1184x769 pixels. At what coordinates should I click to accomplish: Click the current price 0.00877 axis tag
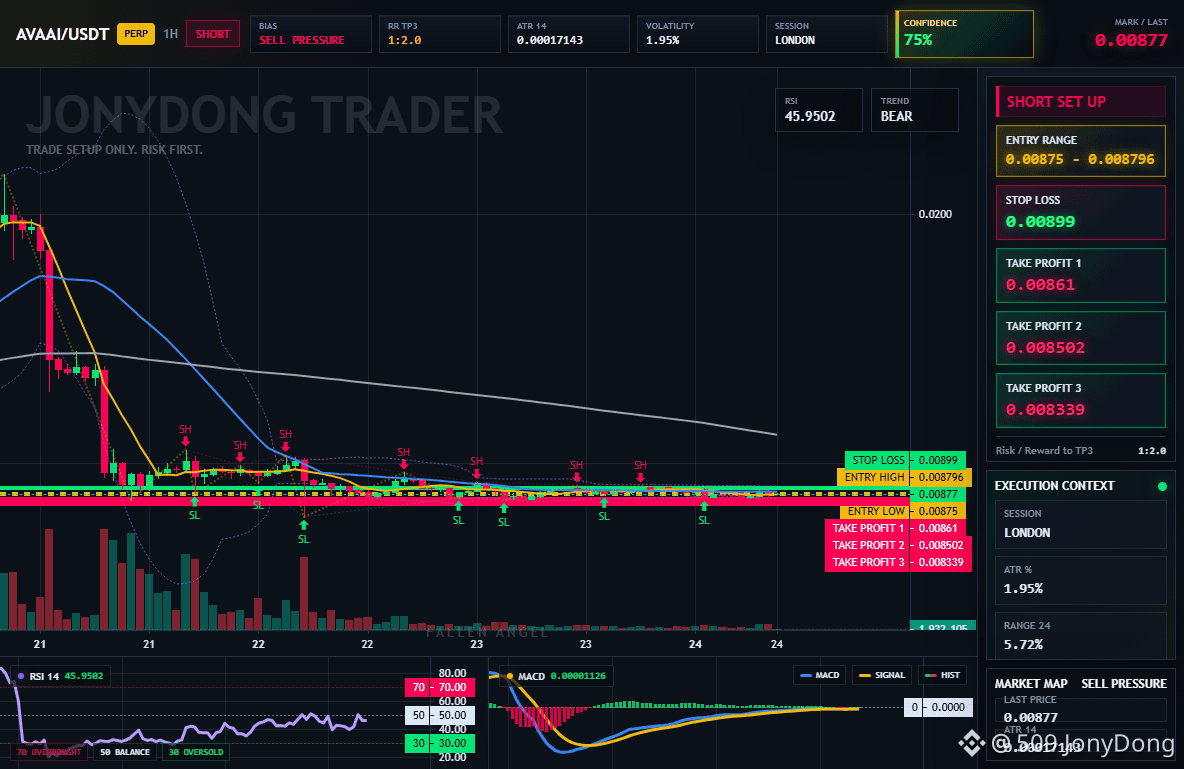click(938, 495)
